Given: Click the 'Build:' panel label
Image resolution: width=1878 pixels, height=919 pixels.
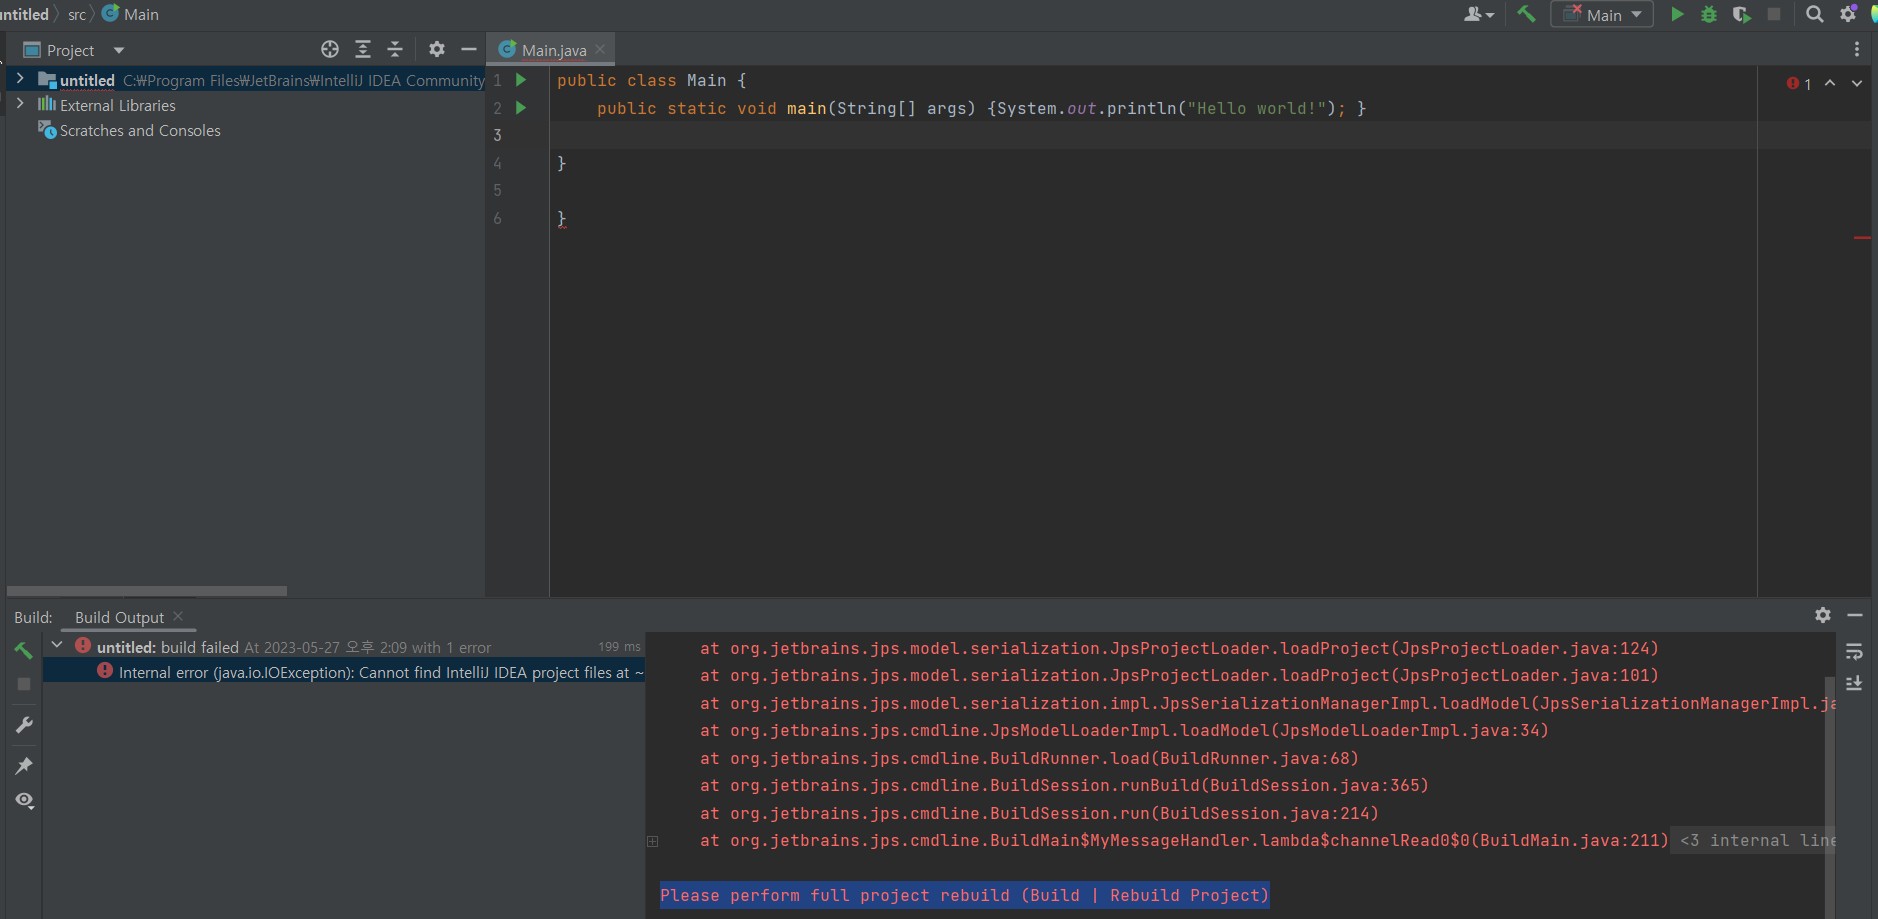Looking at the screenshot, I should pos(33,617).
